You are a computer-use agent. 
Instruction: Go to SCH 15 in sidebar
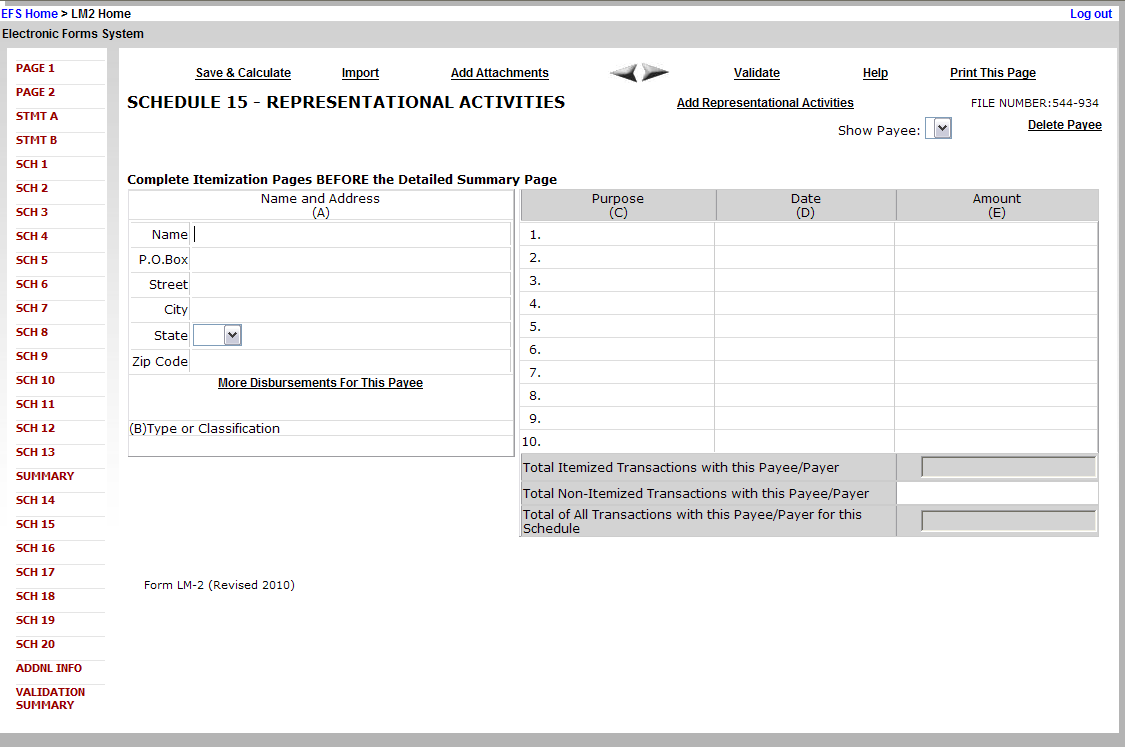(36, 524)
